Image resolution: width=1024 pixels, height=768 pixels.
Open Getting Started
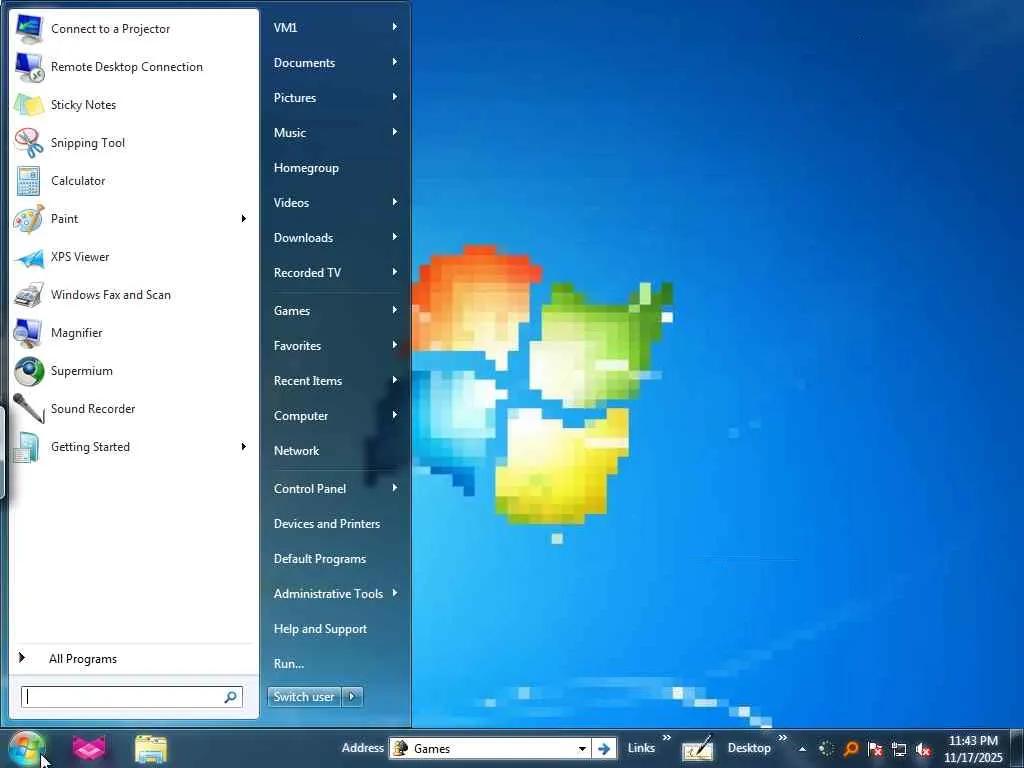pos(123,447)
